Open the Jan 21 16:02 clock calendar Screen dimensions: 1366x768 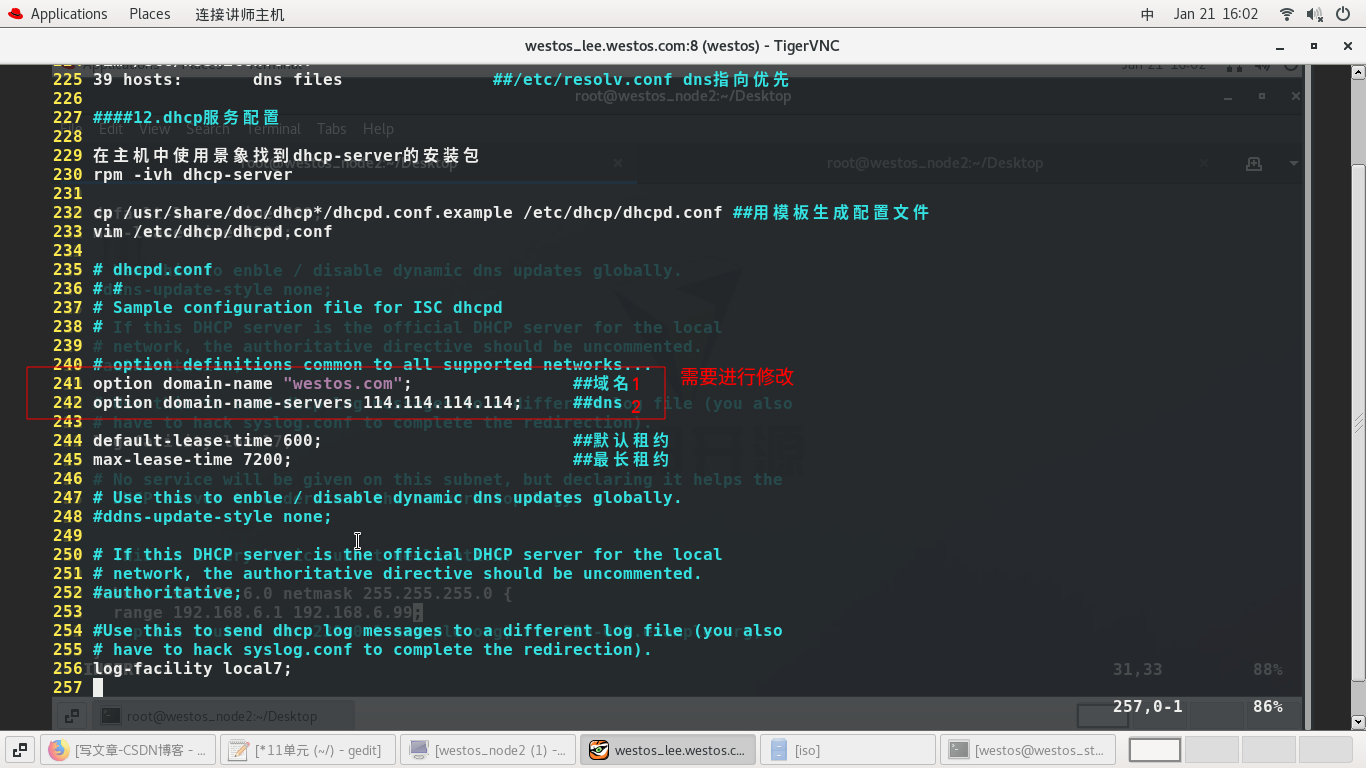1216,14
